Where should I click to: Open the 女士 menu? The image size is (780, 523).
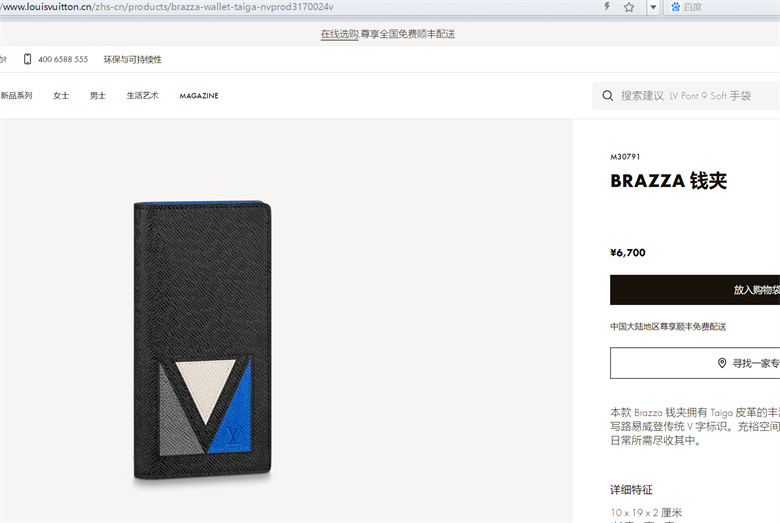(x=61, y=96)
